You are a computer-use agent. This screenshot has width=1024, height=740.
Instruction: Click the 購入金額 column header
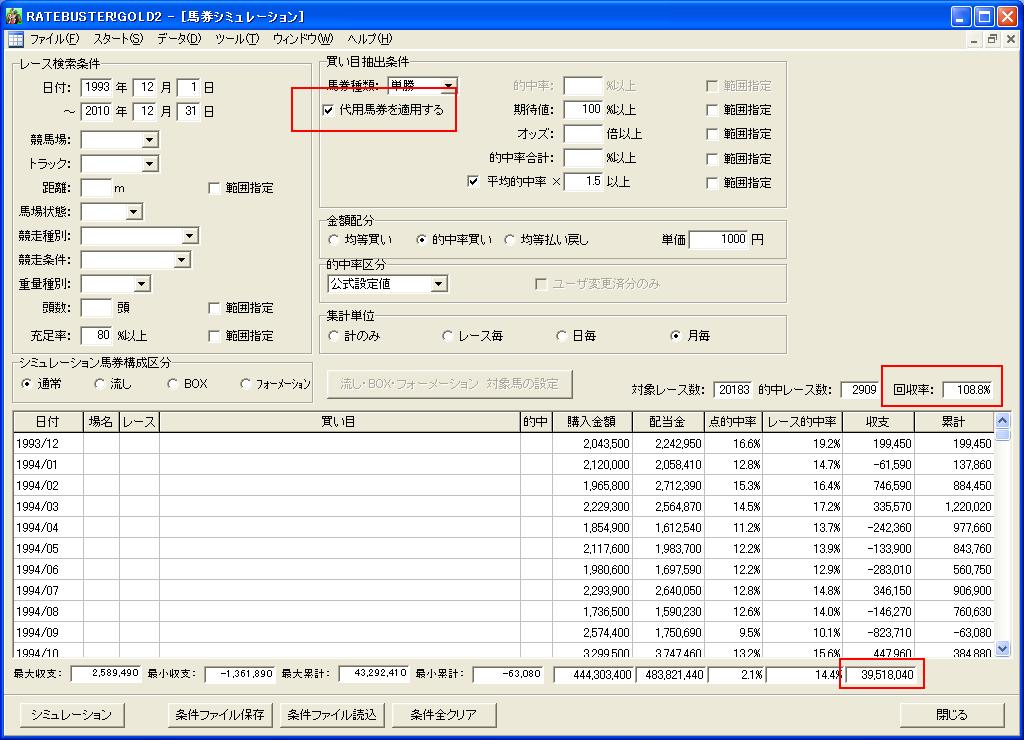click(592, 422)
